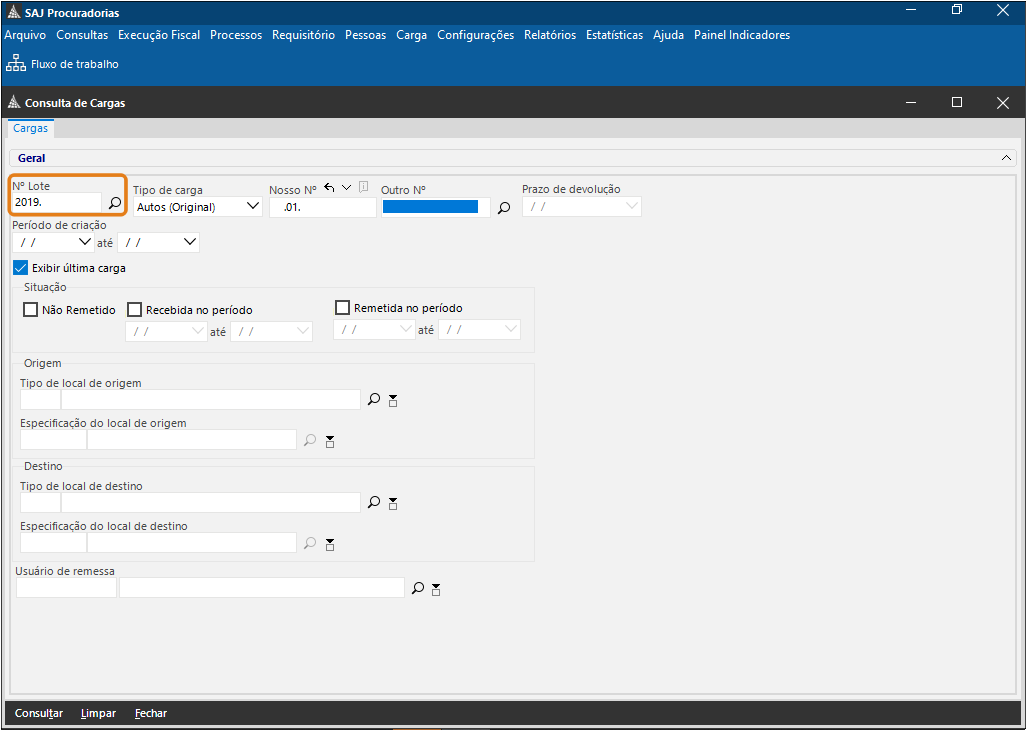The height and width of the screenshot is (730, 1027).
Task: Collapse the Geral section chevron
Action: point(1006,158)
